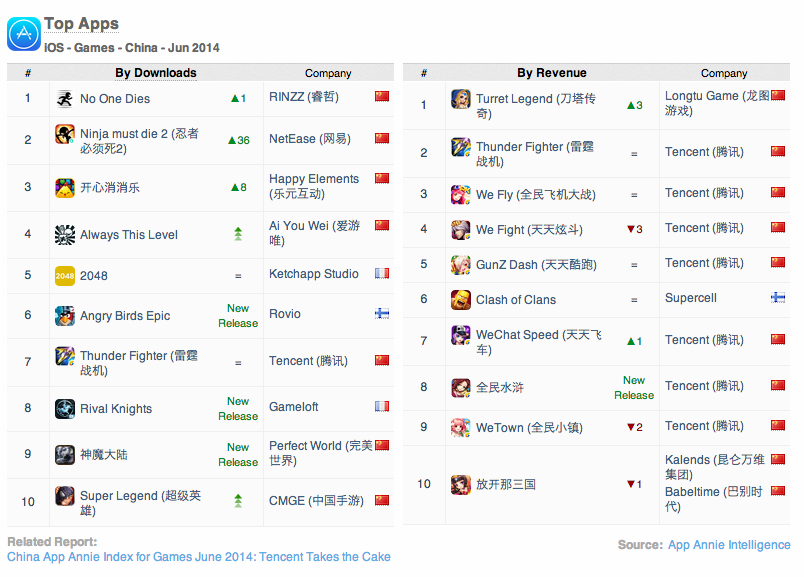Image resolution: width=804 pixels, height=577 pixels.
Task: Click the Finland flag beside Supercell
Action: (778, 297)
